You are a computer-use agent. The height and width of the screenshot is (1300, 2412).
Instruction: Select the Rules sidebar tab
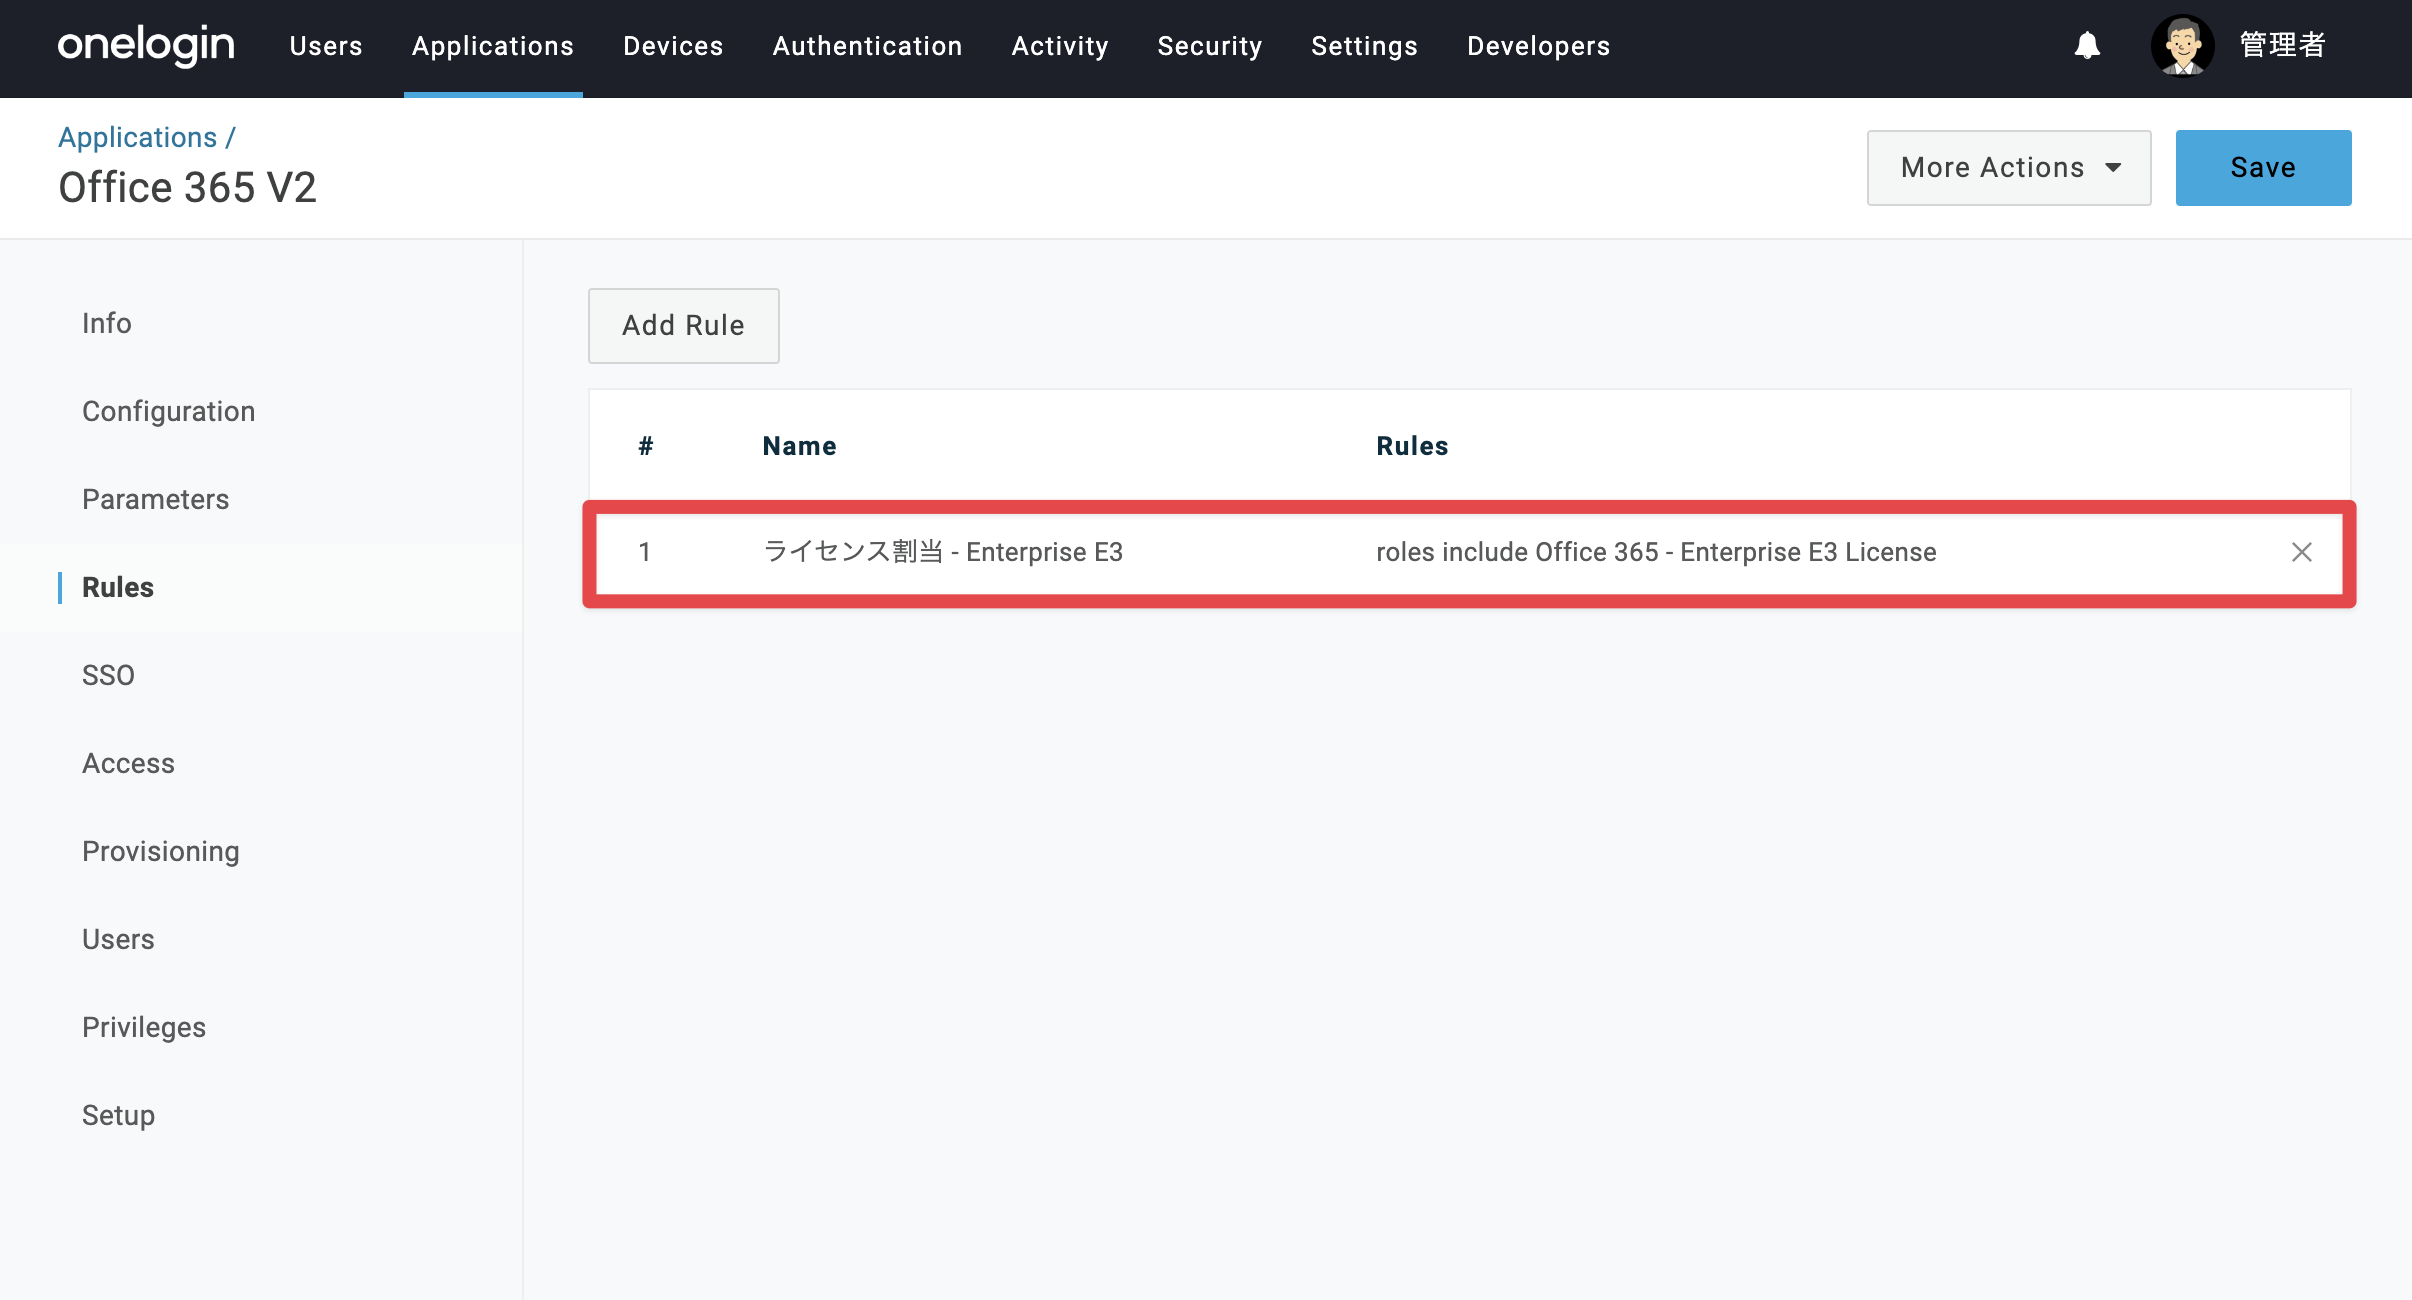point(118,587)
